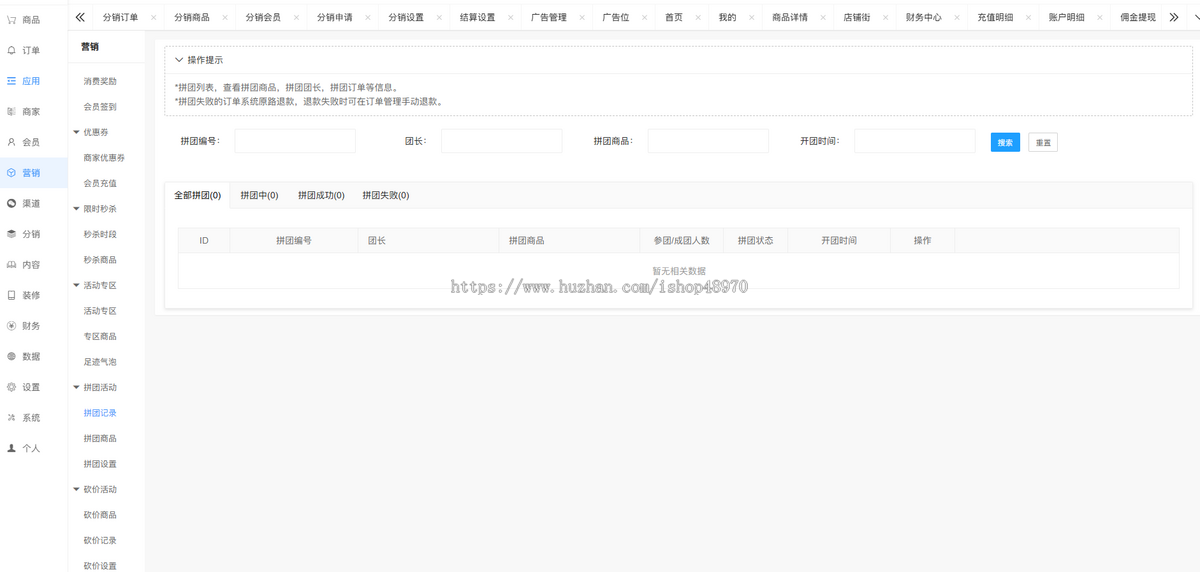Switch to the 分销申请 tab
Screen dimensions: 1200x572
coord(334,18)
